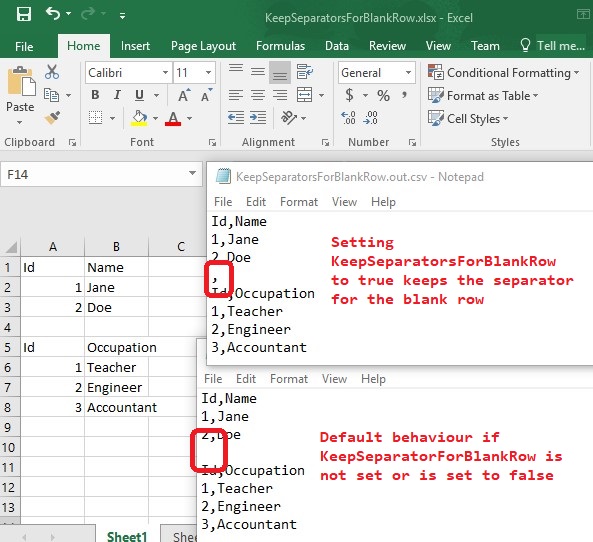Switch to the Page Layout tab
Viewport: 593px width, 542px height.
pos(203,46)
